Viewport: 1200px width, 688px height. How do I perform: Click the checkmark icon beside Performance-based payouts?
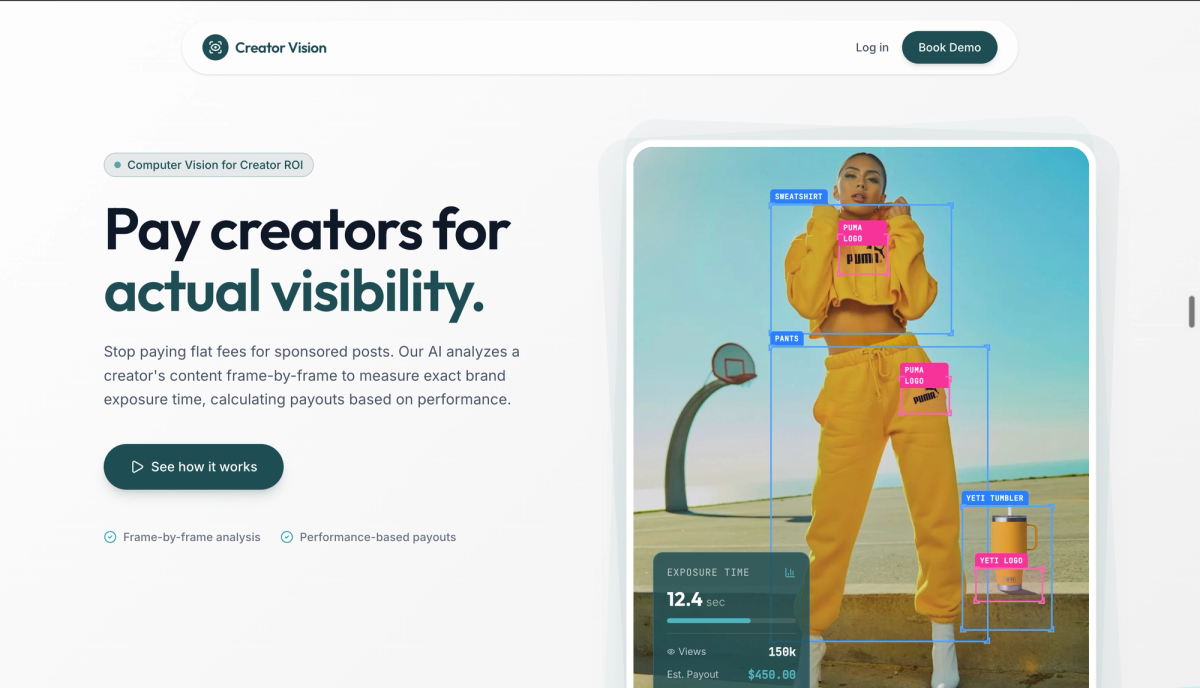(287, 537)
